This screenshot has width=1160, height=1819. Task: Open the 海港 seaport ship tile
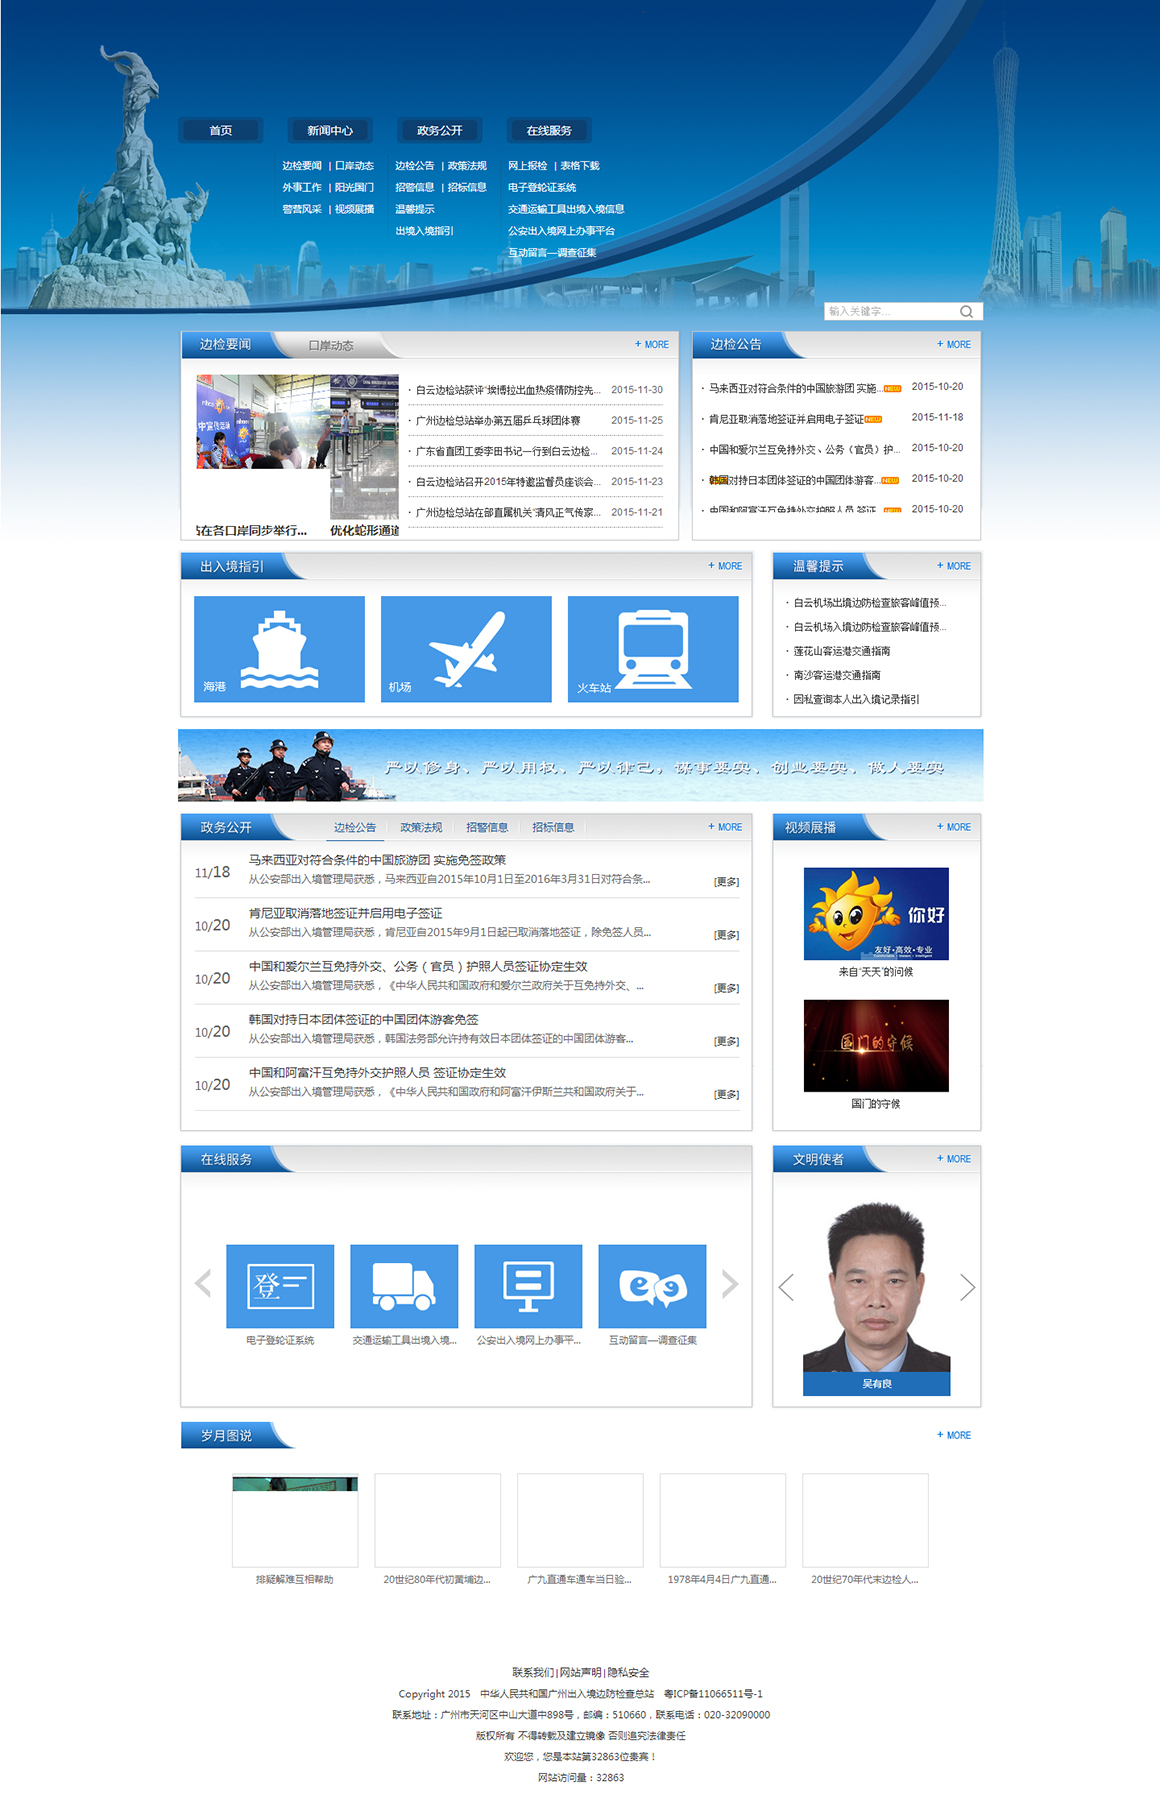coord(279,649)
